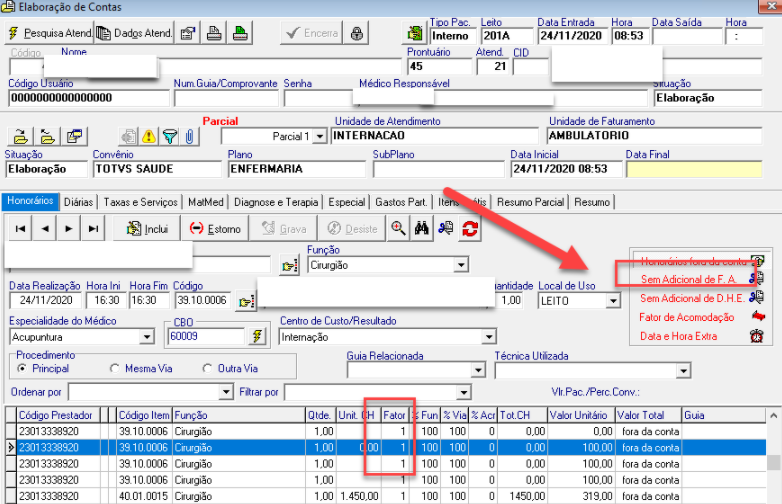The height and width of the screenshot is (504, 782).
Task: Switch to the Honorários tab
Action: (30, 201)
